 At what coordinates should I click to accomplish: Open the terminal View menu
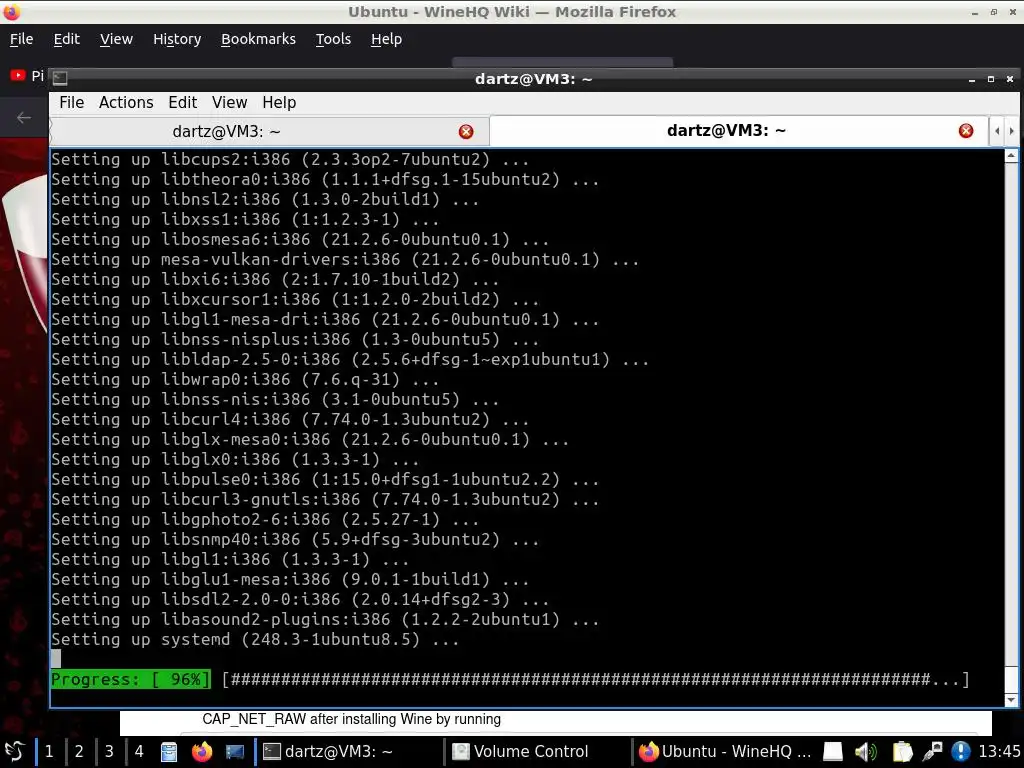pyautogui.click(x=229, y=103)
